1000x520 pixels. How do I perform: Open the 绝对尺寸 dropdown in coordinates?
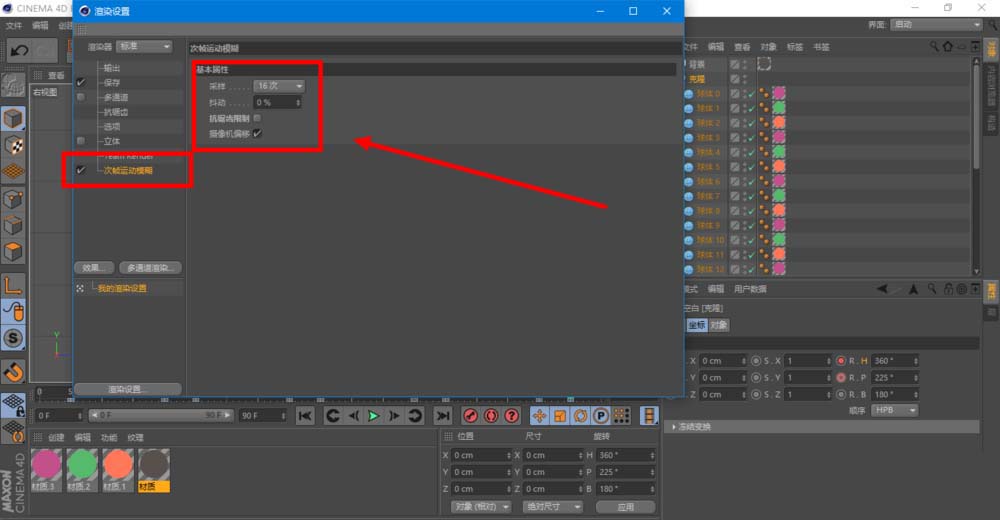tap(553, 507)
